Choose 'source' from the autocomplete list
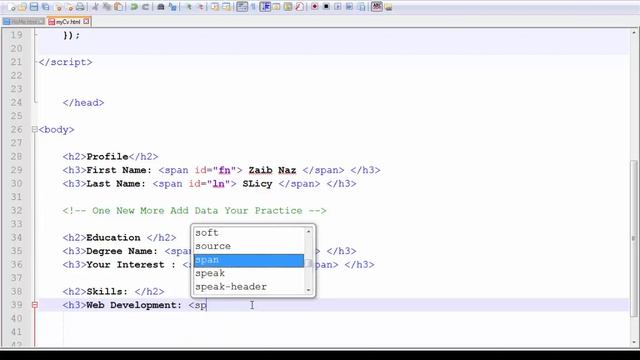Viewport: 640px width, 360px height. pyautogui.click(x=249, y=246)
